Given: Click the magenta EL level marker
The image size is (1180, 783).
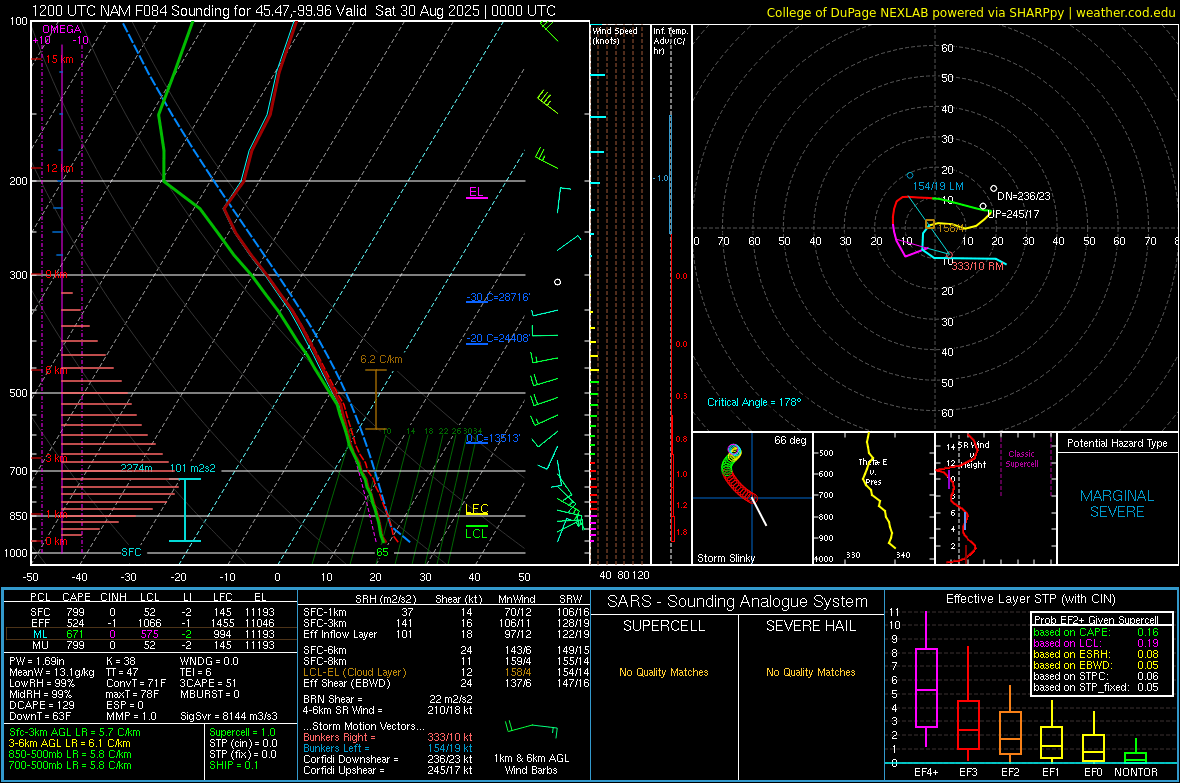Looking at the screenshot, I should [476, 192].
